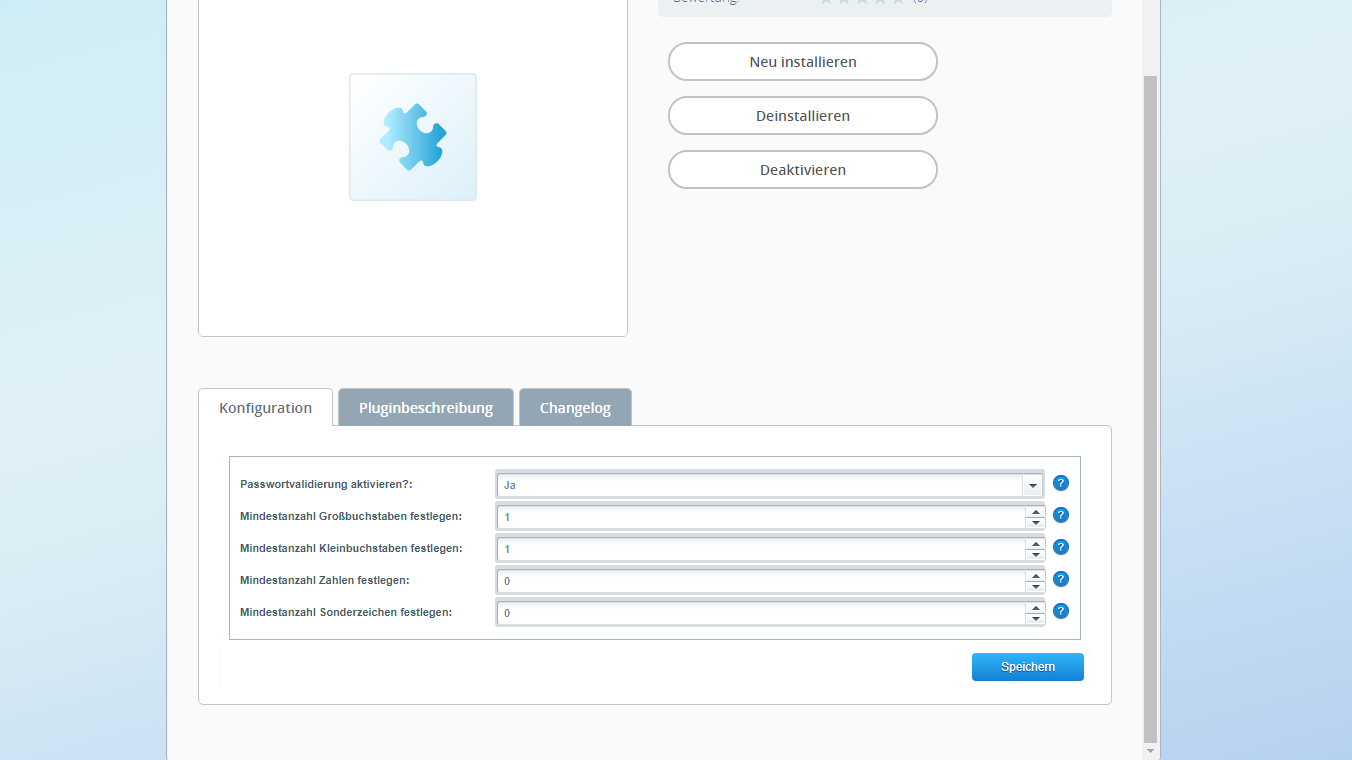
Task: Switch to the Changelog tab
Action: (575, 408)
